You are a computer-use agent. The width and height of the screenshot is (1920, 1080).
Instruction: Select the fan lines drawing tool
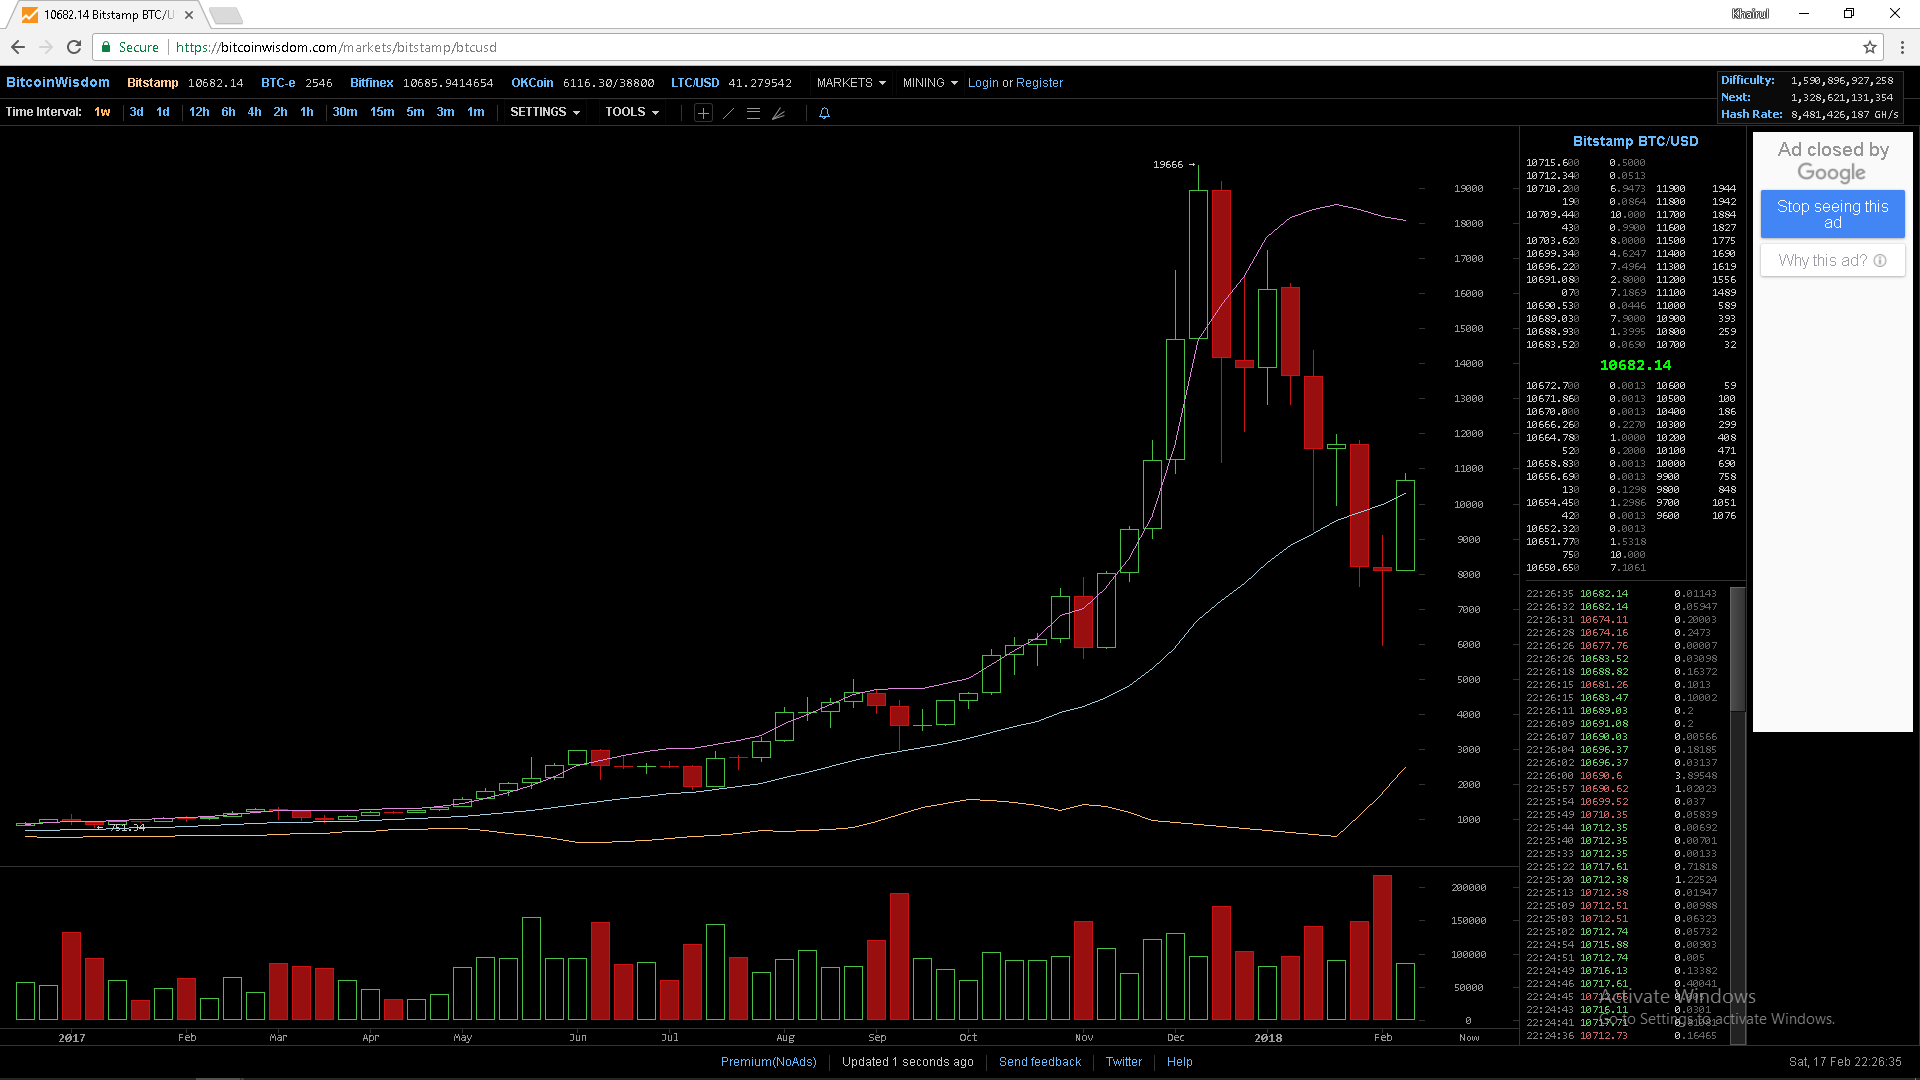[x=778, y=113]
